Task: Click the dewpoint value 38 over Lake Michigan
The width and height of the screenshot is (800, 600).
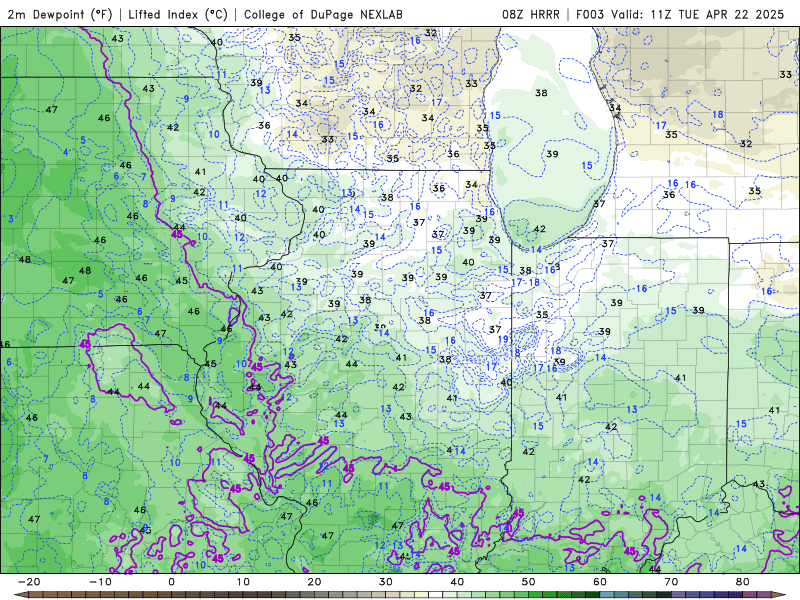Action: tap(541, 93)
